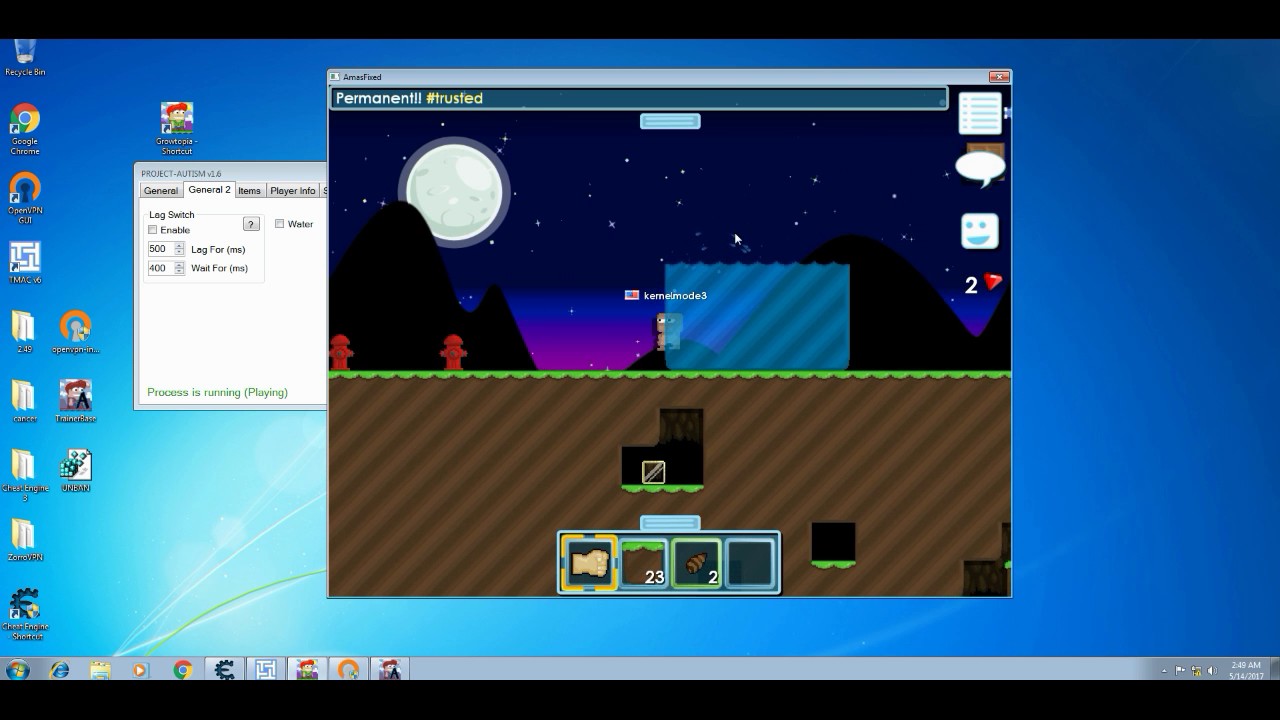Open the cancer folder on desktop

coord(25,401)
